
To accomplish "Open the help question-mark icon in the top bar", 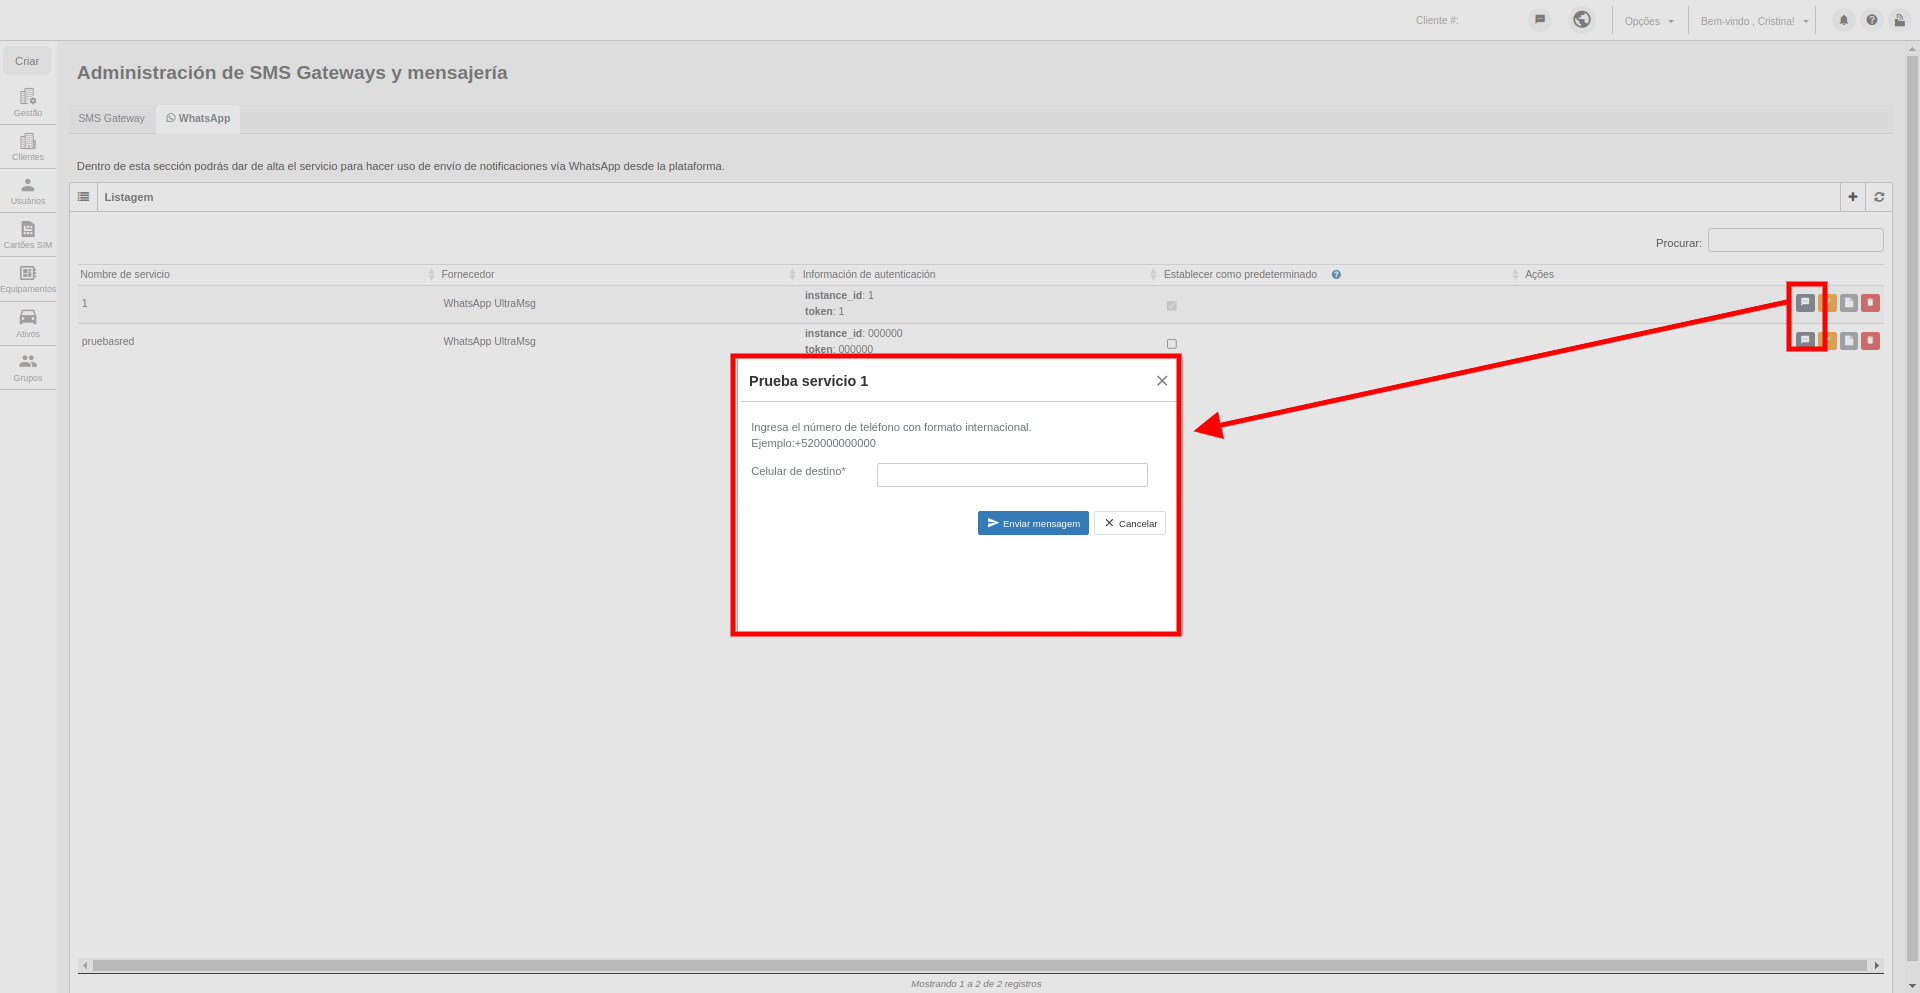I will coord(1872,20).
